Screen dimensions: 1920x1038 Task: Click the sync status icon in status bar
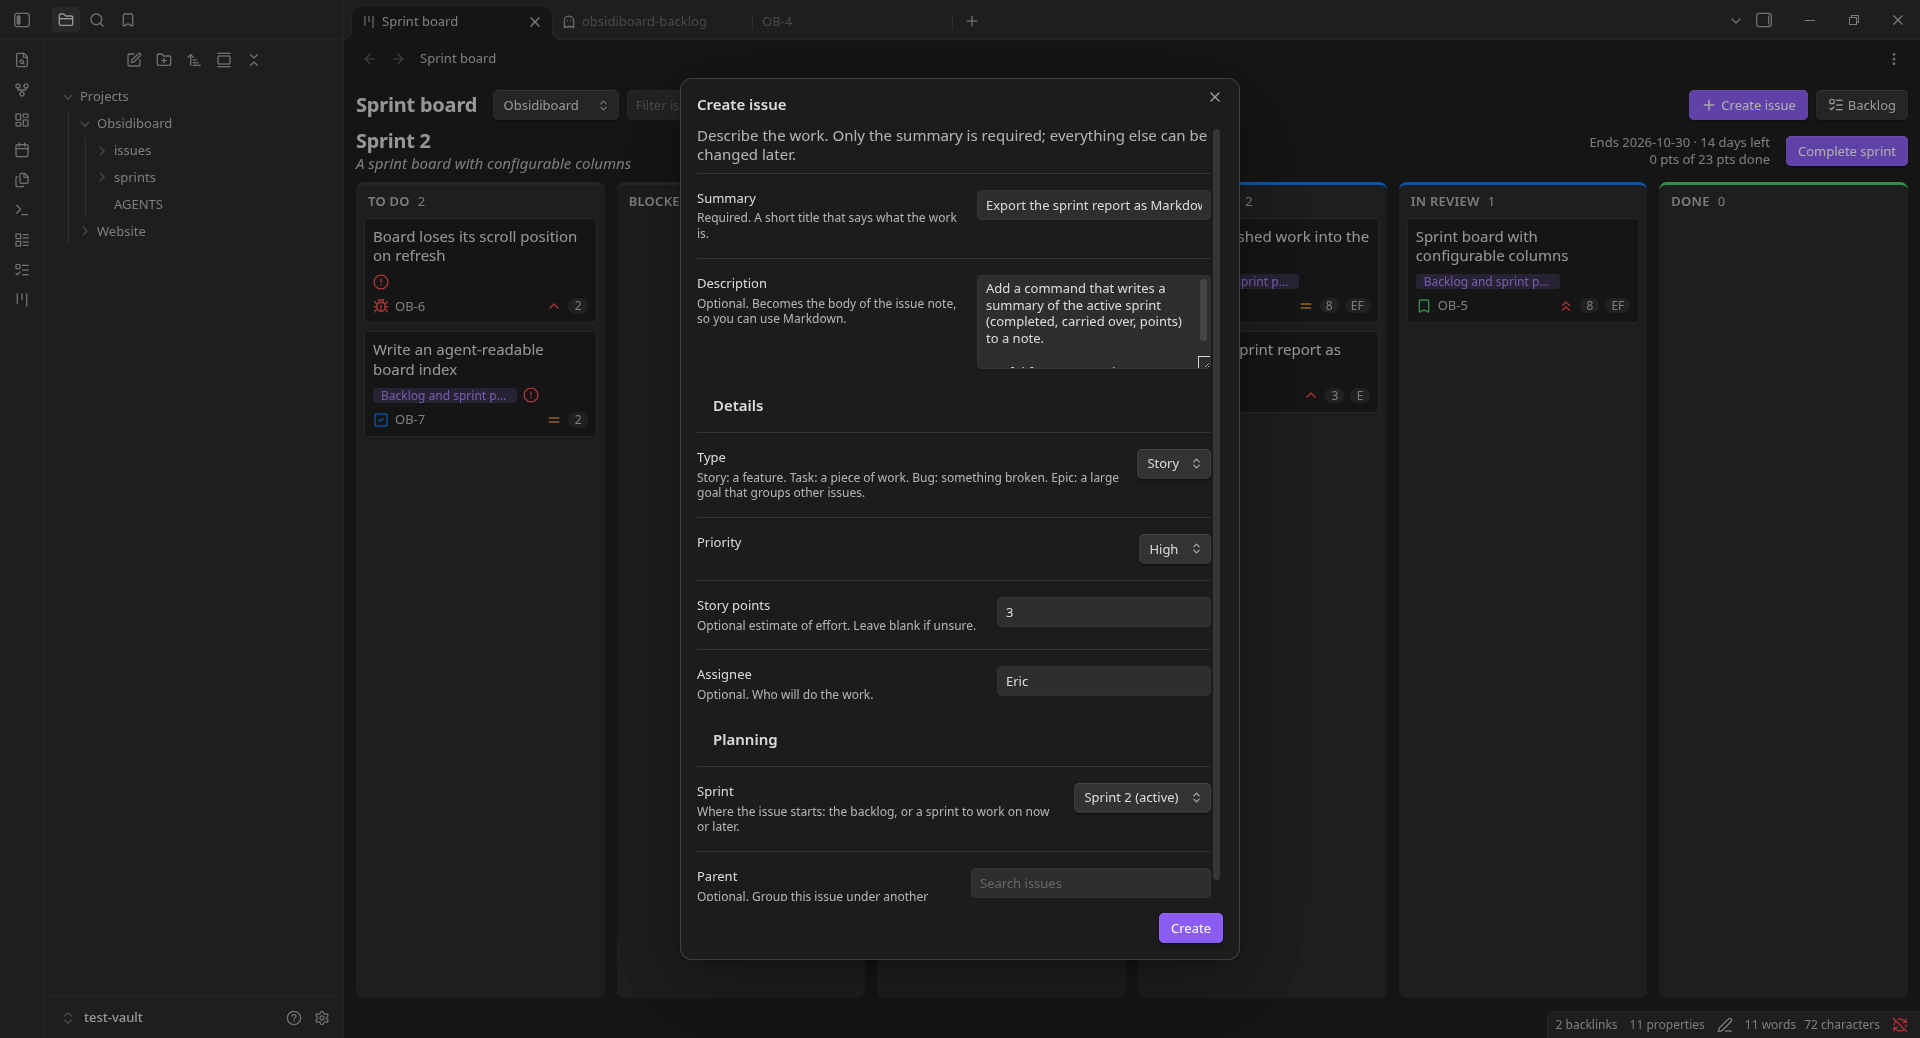pyautogui.click(x=1900, y=1025)
